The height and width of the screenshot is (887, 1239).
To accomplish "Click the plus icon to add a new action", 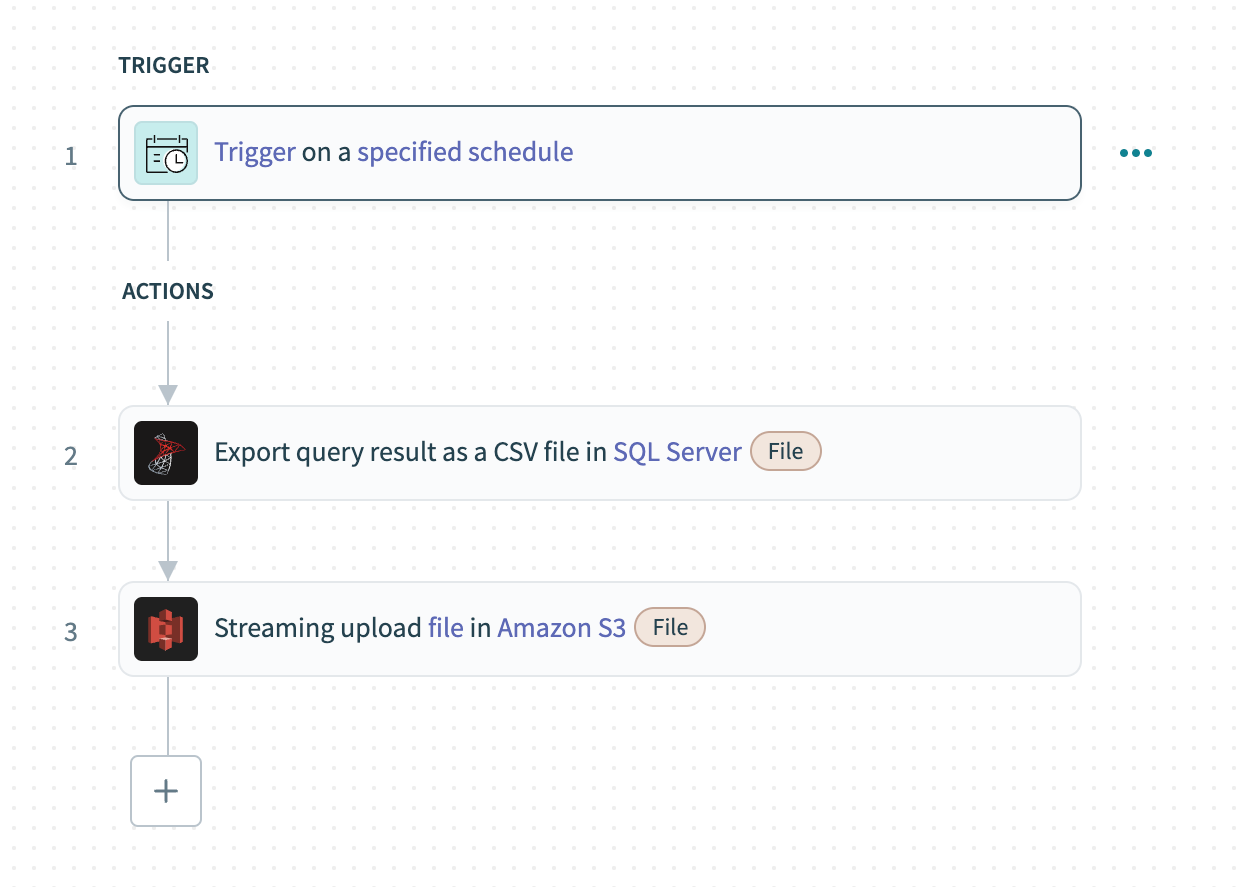I will click(165, 790).
